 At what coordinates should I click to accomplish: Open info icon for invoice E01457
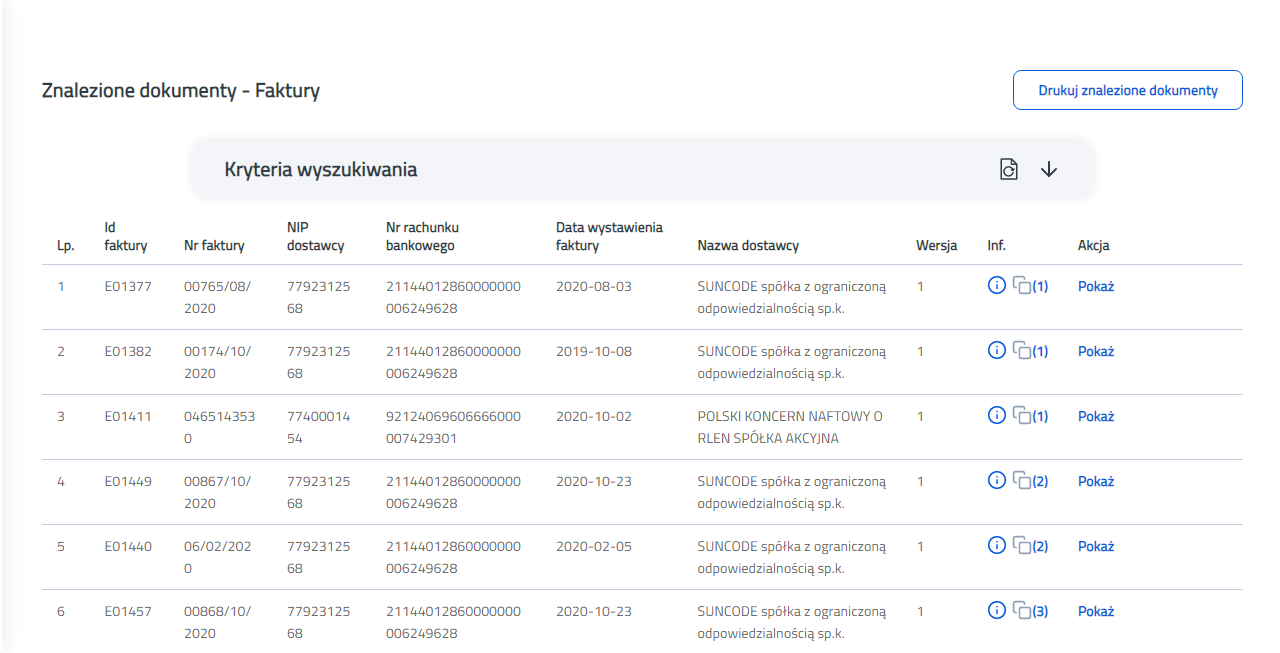(x=996, y=611)
